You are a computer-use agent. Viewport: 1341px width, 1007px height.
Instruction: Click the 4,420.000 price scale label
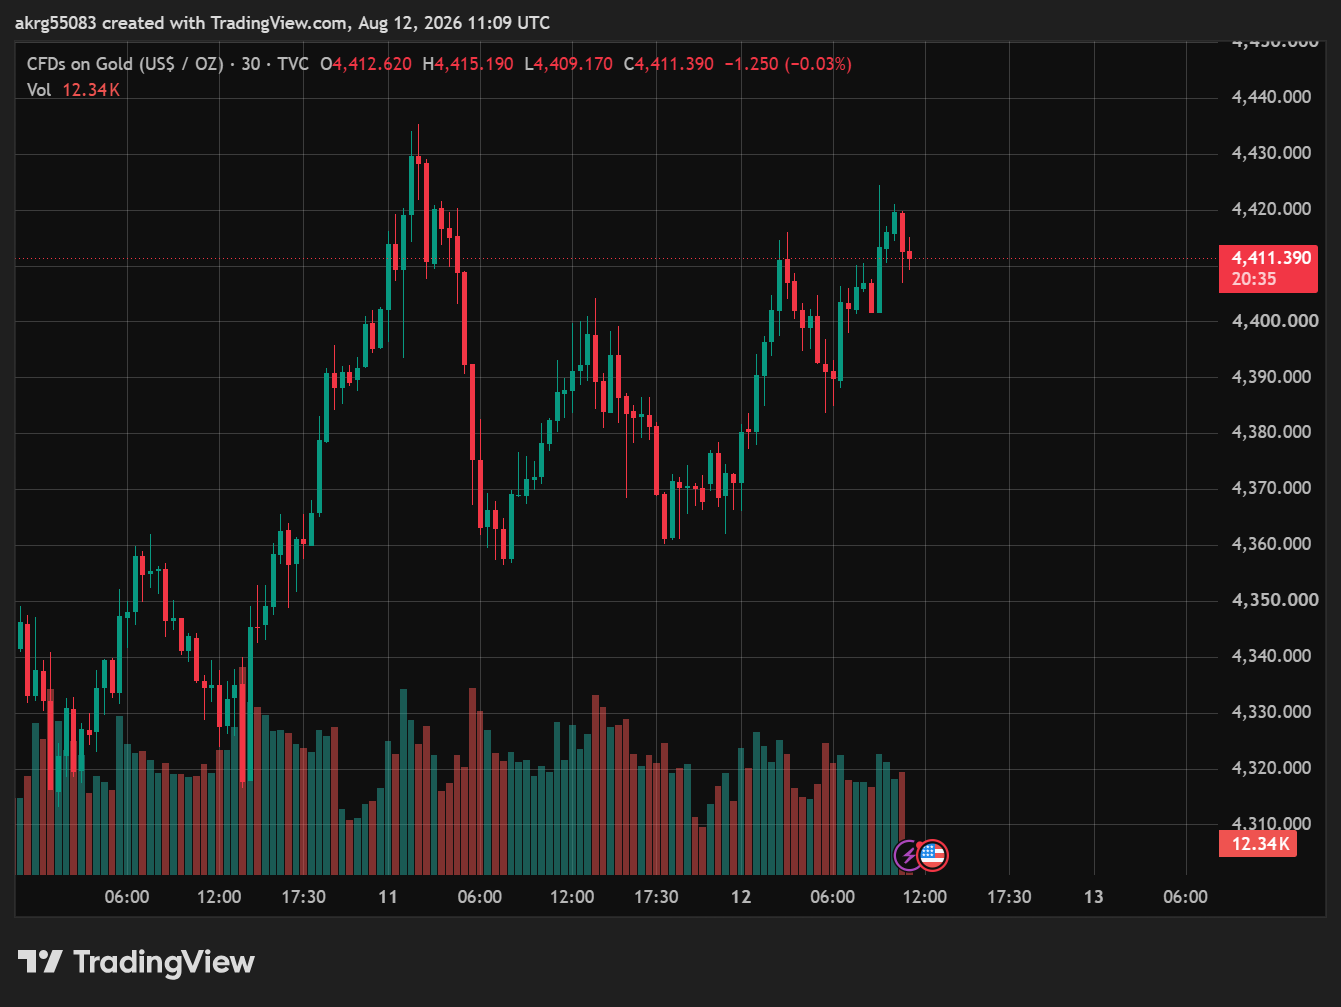point(1271,209)
